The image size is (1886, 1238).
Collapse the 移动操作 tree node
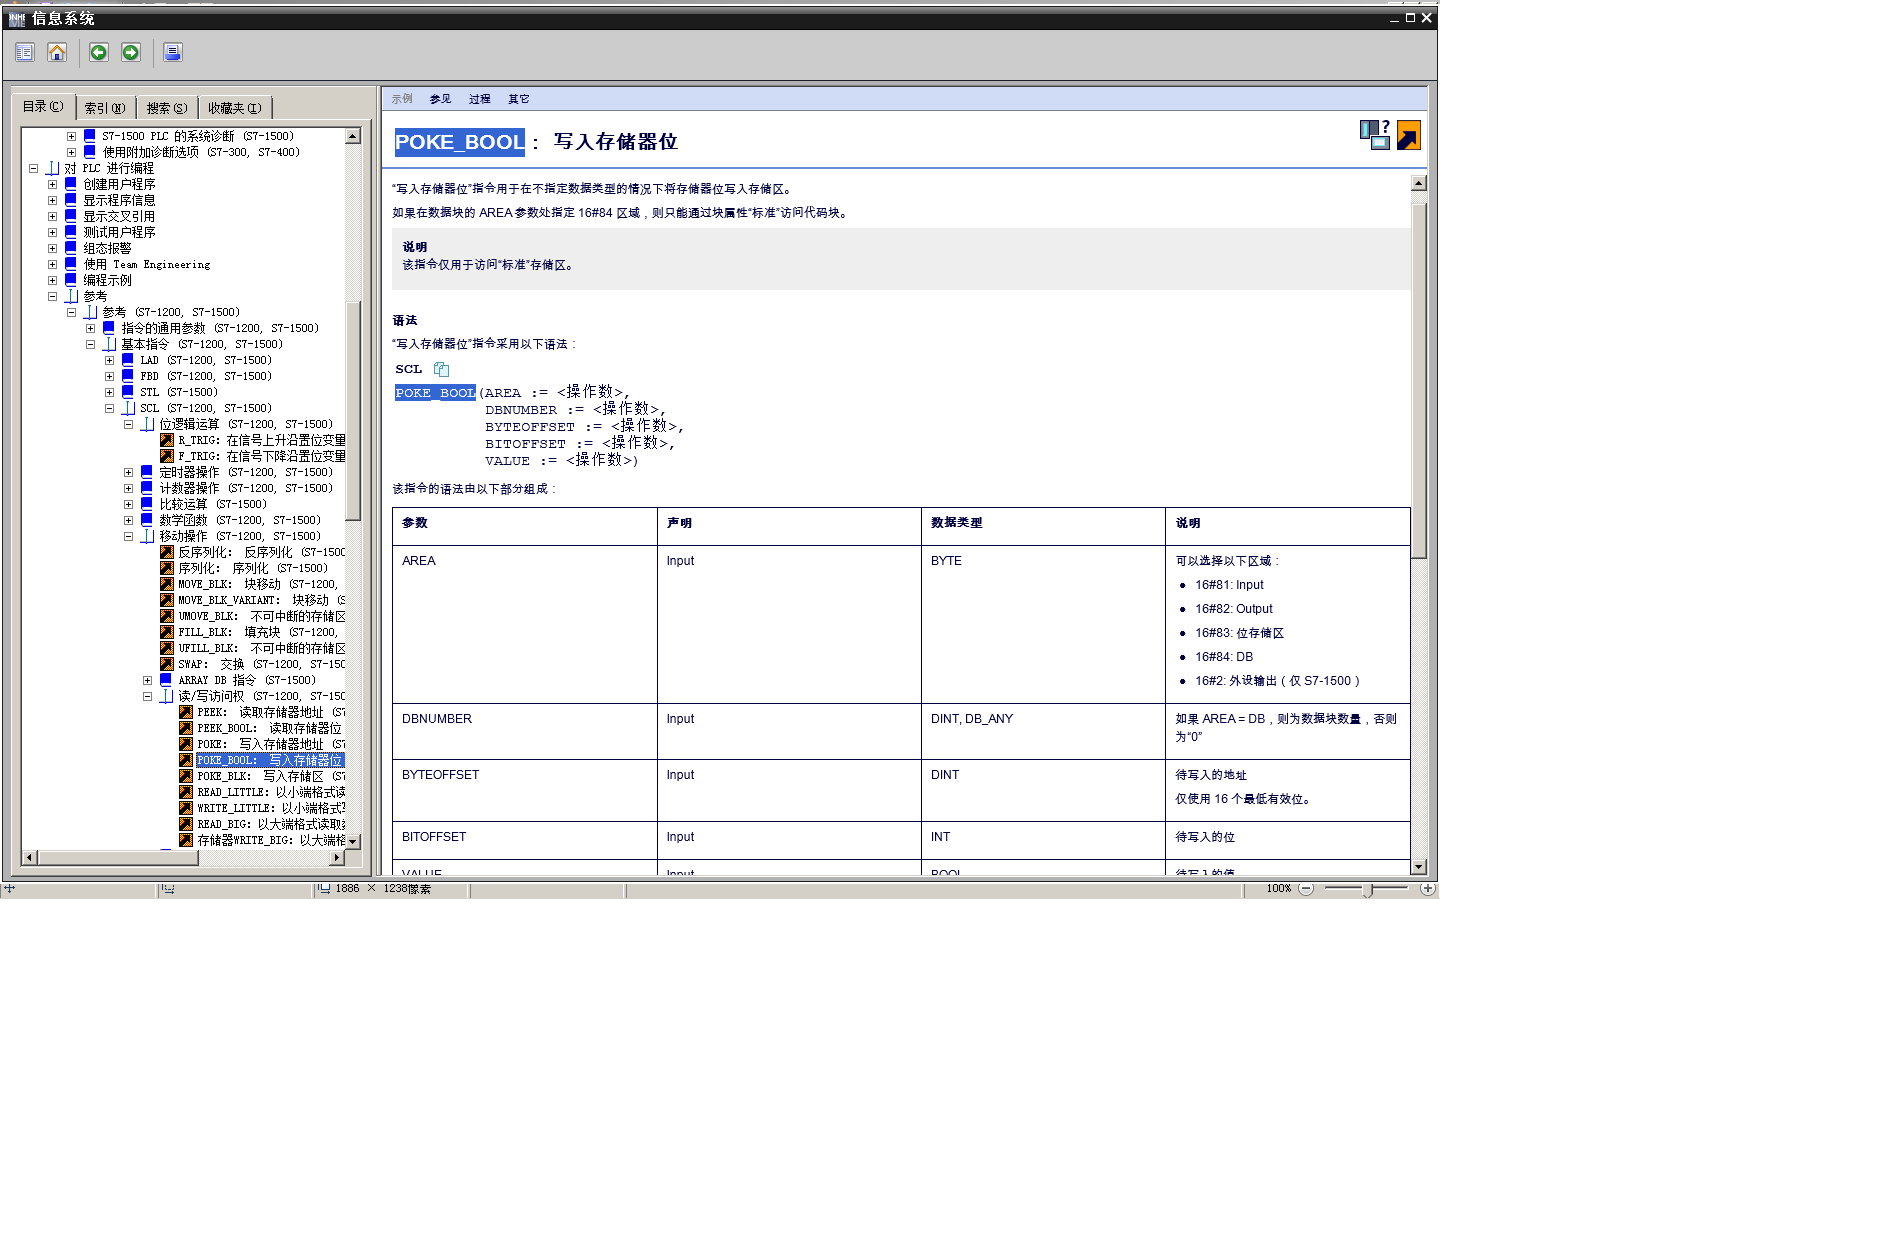128,536
